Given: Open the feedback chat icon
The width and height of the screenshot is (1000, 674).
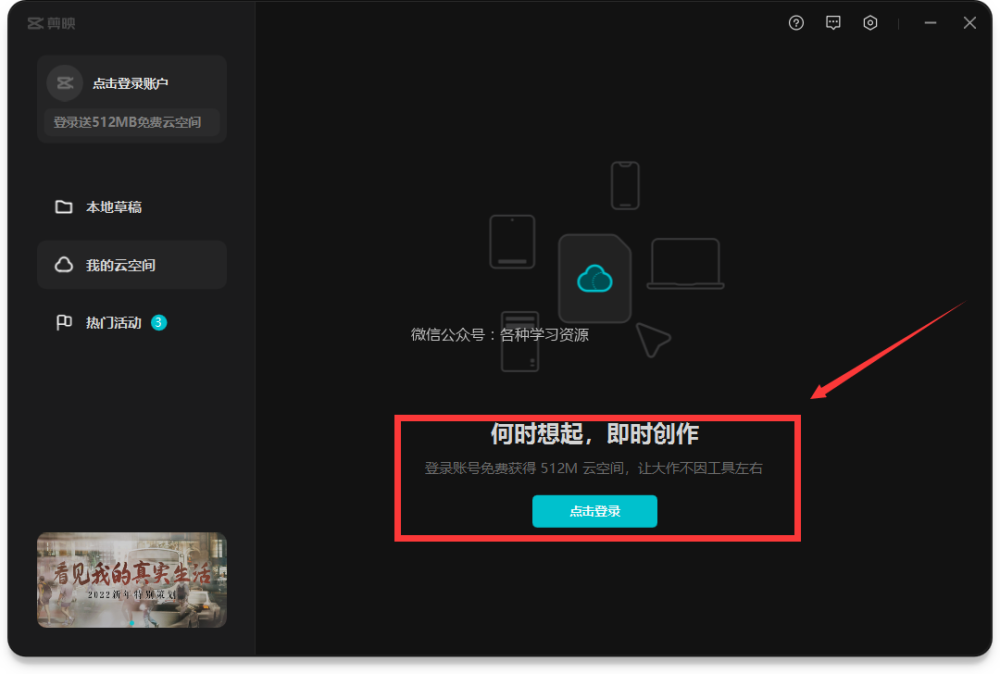Looking at the screenshot, I should (x=833, y=23).
